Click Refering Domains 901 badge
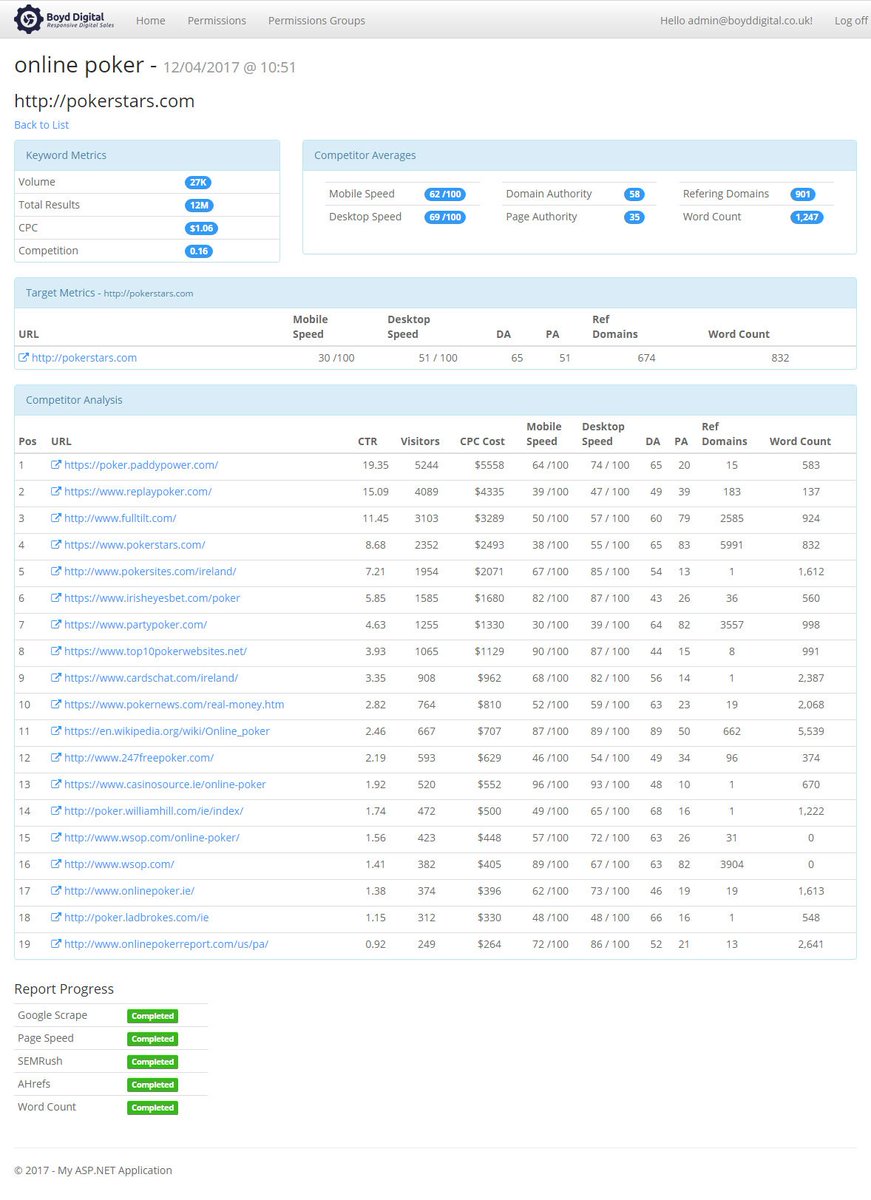Image resolution: width=871 pixels, height=1200 pixels. [x=803, y=194]
